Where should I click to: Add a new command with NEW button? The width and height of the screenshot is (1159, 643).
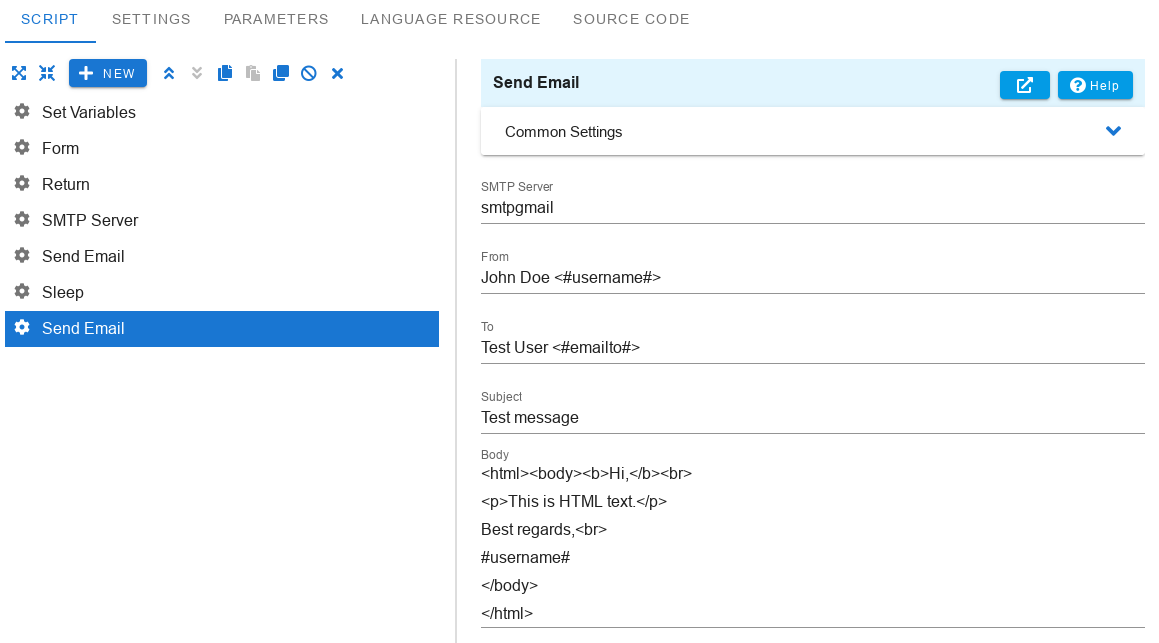pos(108,73)
